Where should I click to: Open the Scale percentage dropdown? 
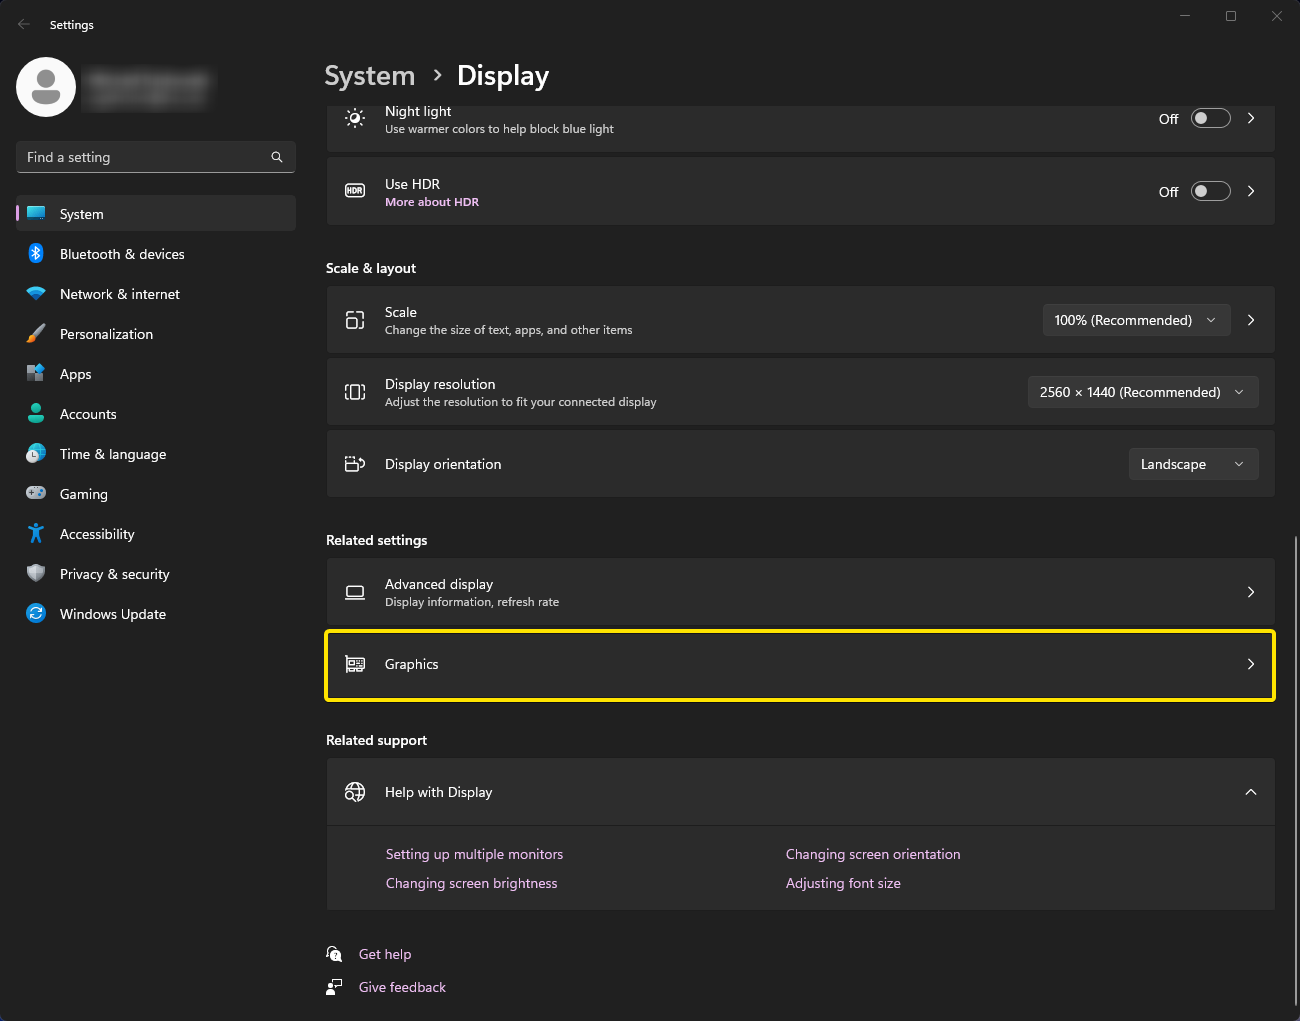point(1135,320)
